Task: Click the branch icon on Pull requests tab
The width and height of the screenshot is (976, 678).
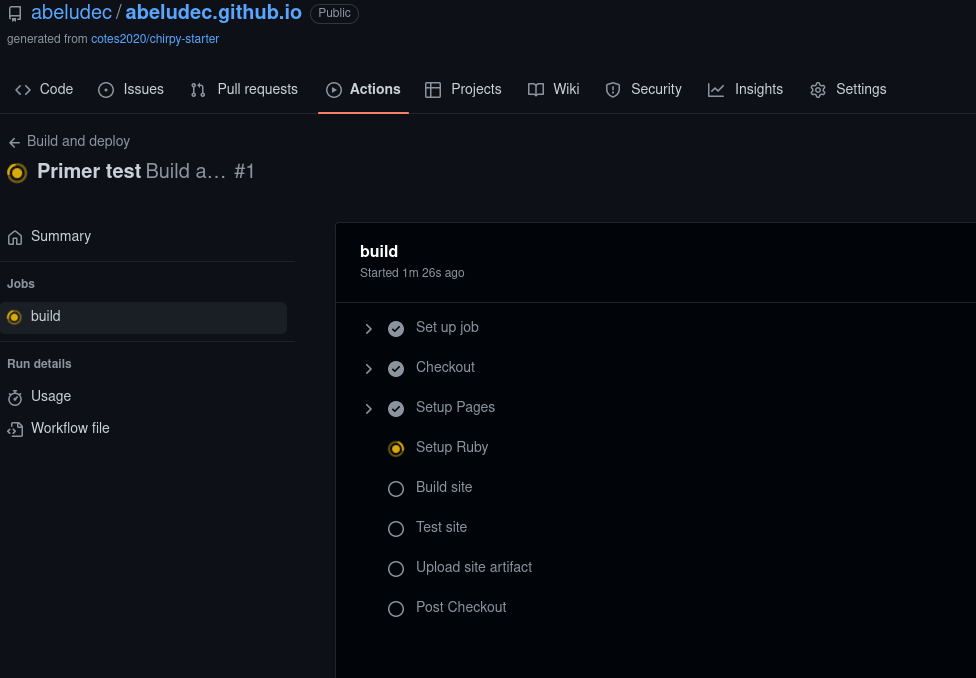Action: (x=197, y=89)
